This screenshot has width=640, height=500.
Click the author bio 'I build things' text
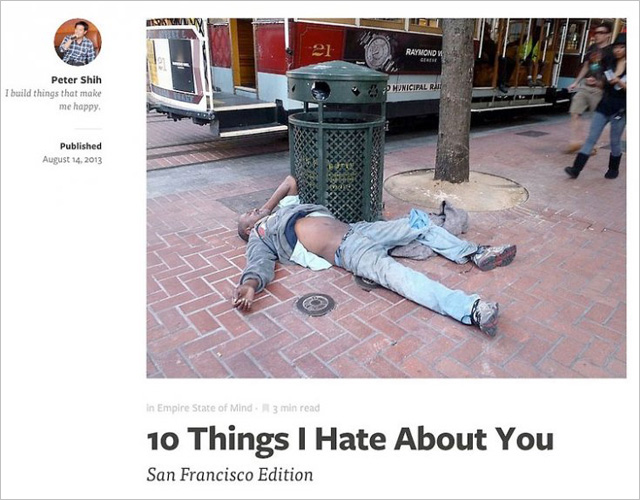click(x=53, y=100)
